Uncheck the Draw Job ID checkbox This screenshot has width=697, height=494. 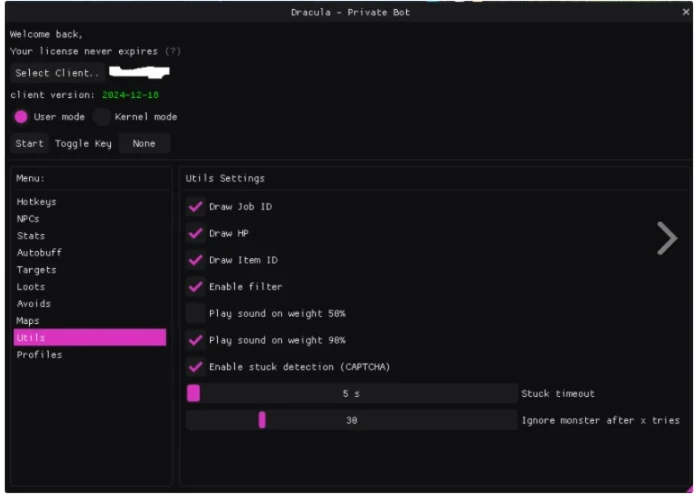(196, 207)
